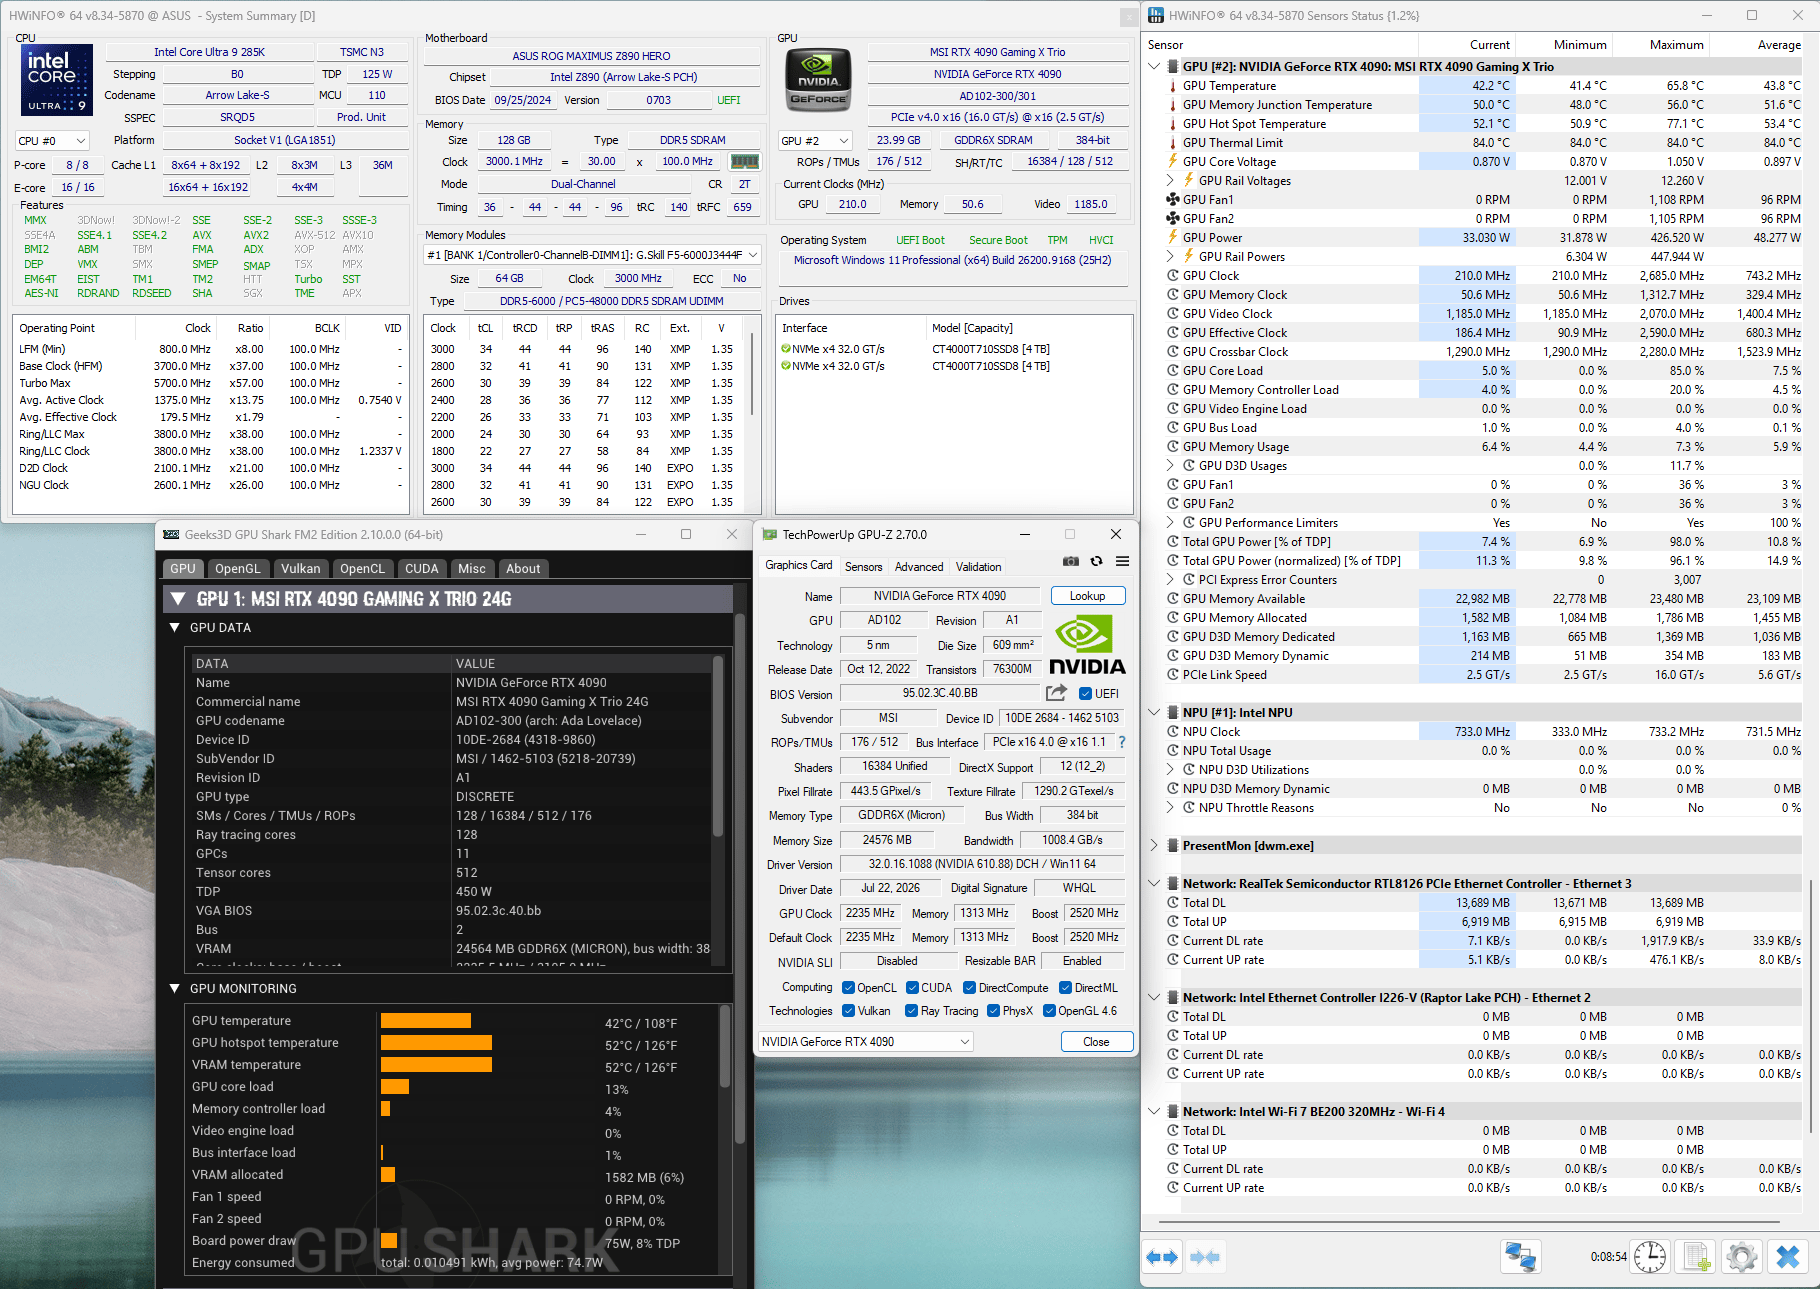
Task: Take a GPU-Z screenshot with the camera icon
Action: pos(1071,562)
